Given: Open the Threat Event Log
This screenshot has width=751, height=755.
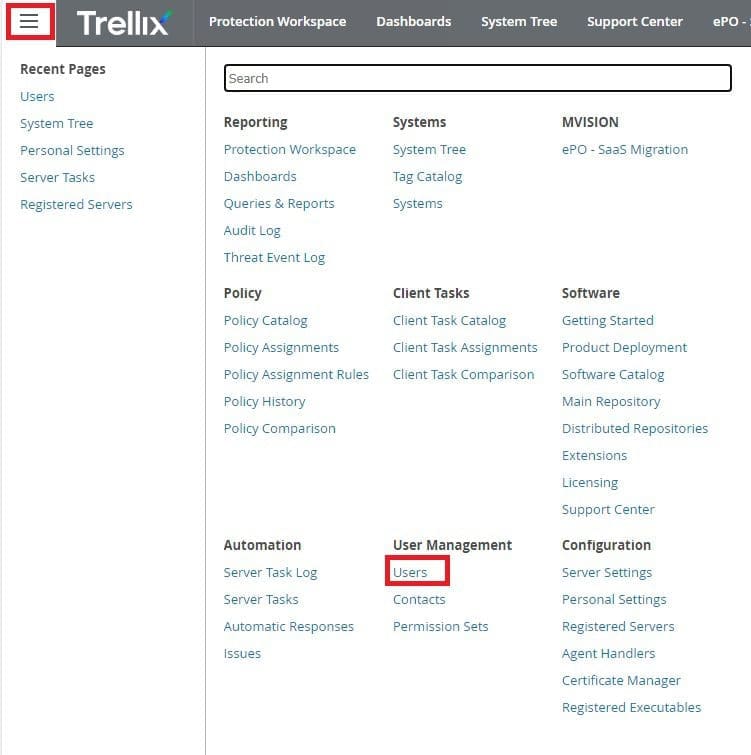Looking at the screenshot, I should (x=274, y=257).
